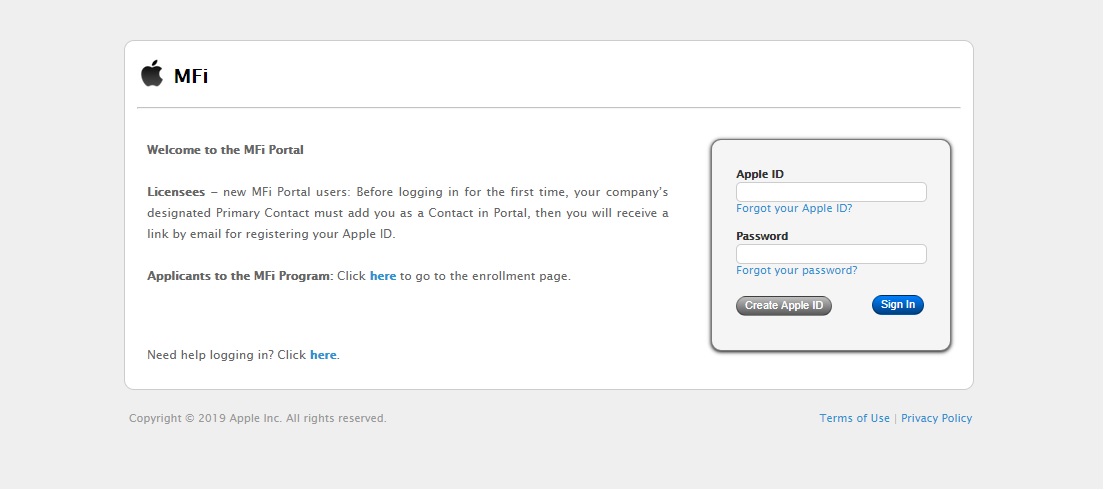Viewport: 1106px width, 490px height.
Task: Focus the Password input field
Action: click(x=830, y=254)
